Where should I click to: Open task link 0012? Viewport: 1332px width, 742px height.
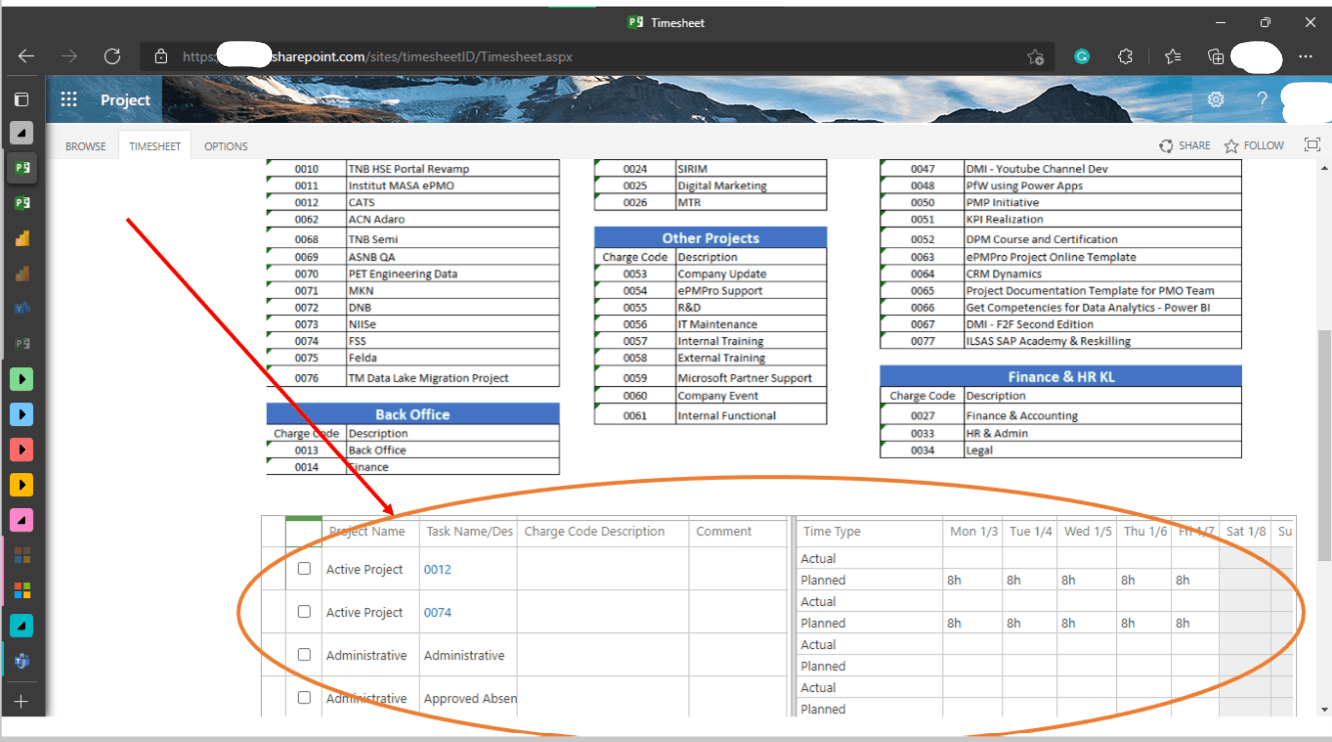click(437, 569)
